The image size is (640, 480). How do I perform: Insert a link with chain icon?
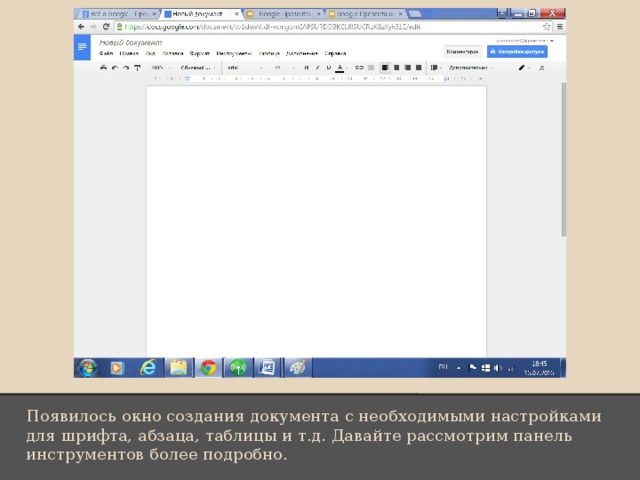[359, 68]
